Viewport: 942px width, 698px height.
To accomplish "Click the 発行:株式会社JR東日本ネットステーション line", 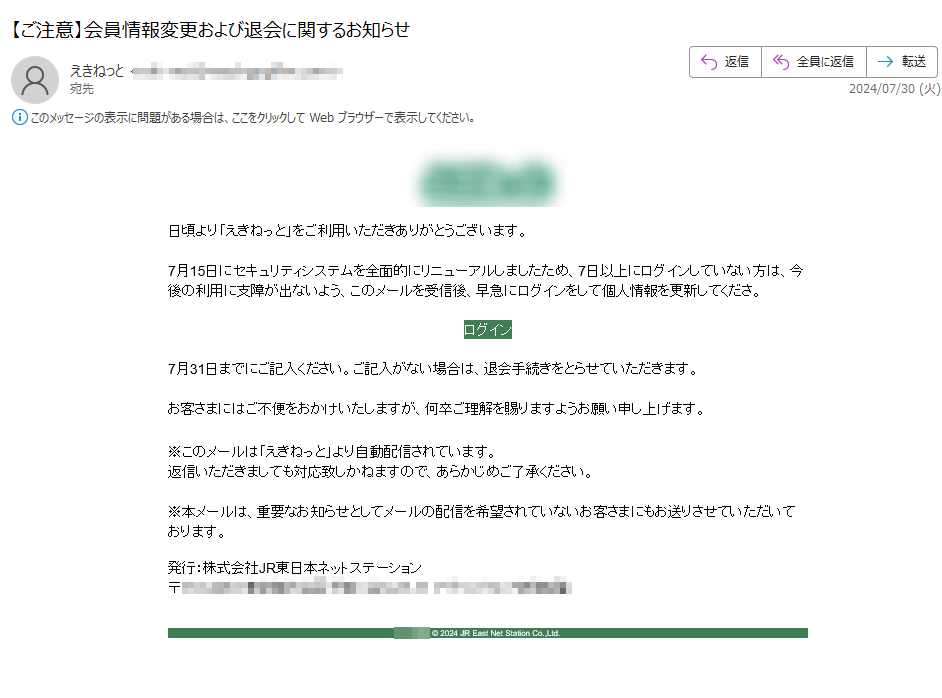I will pos(294,568).
